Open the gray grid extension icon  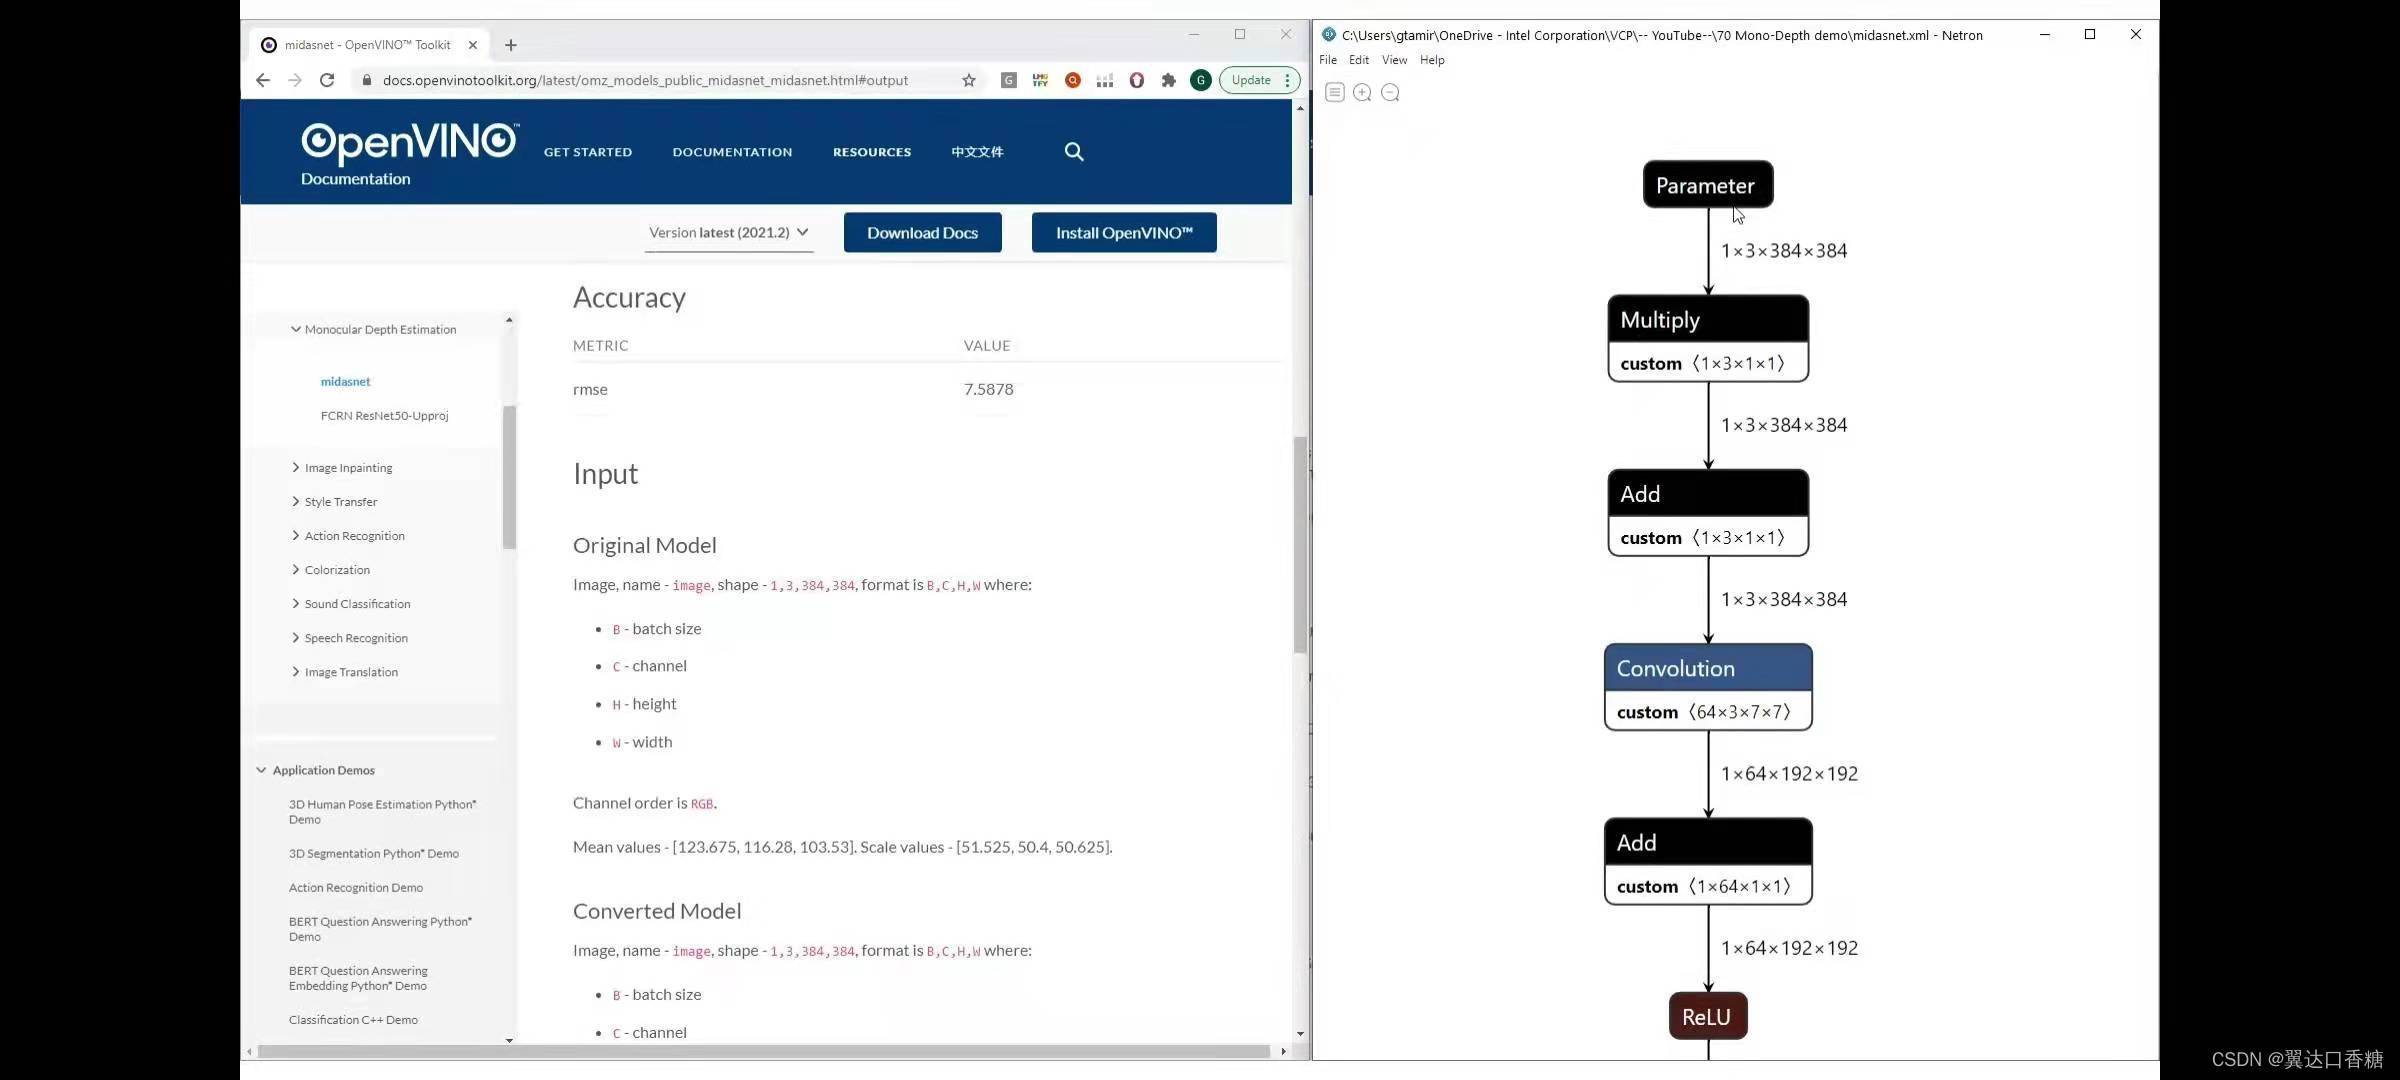(1105, 80)
